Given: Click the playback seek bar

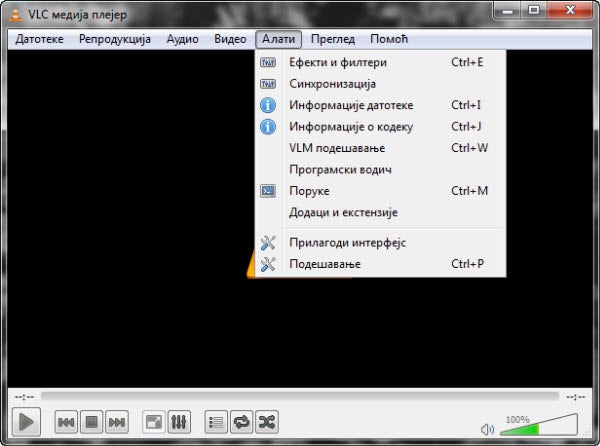Looking at the screenshot, I should 300,396.
